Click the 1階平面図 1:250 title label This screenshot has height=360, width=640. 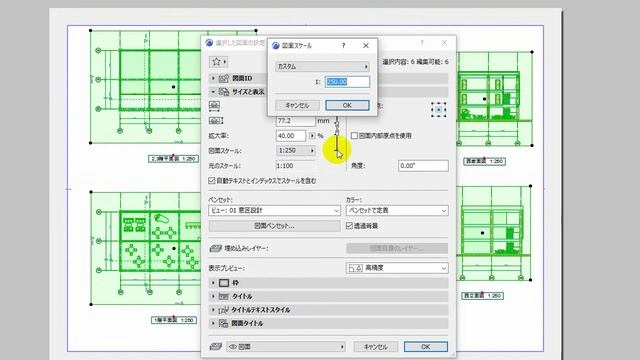[174, 320]
